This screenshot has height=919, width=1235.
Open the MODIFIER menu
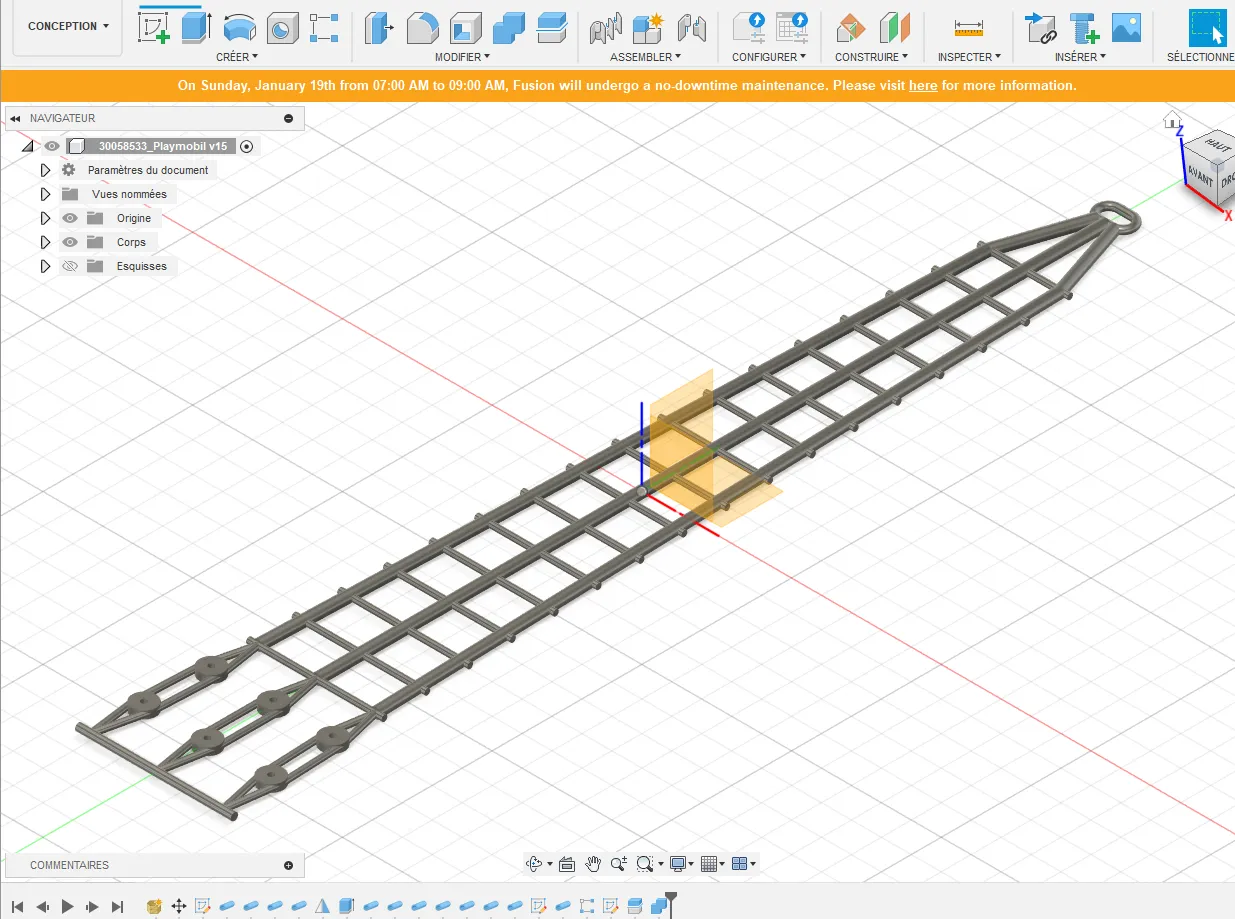(x=462, y=57)
